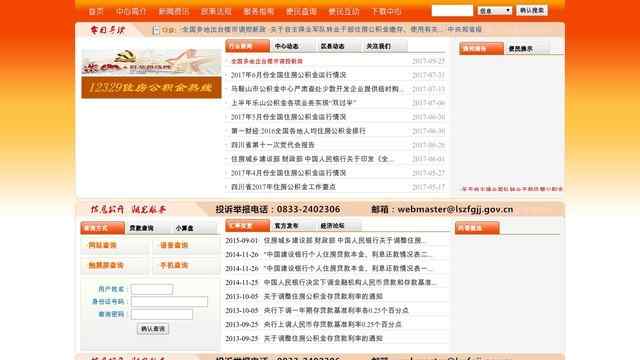Choose the 手机查询 option
Viewport: 640px width, 360px height.
[174, 265]
